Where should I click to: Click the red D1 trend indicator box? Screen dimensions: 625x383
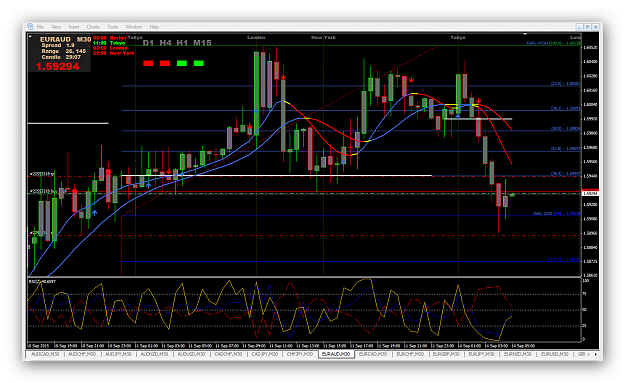point(148,63)
